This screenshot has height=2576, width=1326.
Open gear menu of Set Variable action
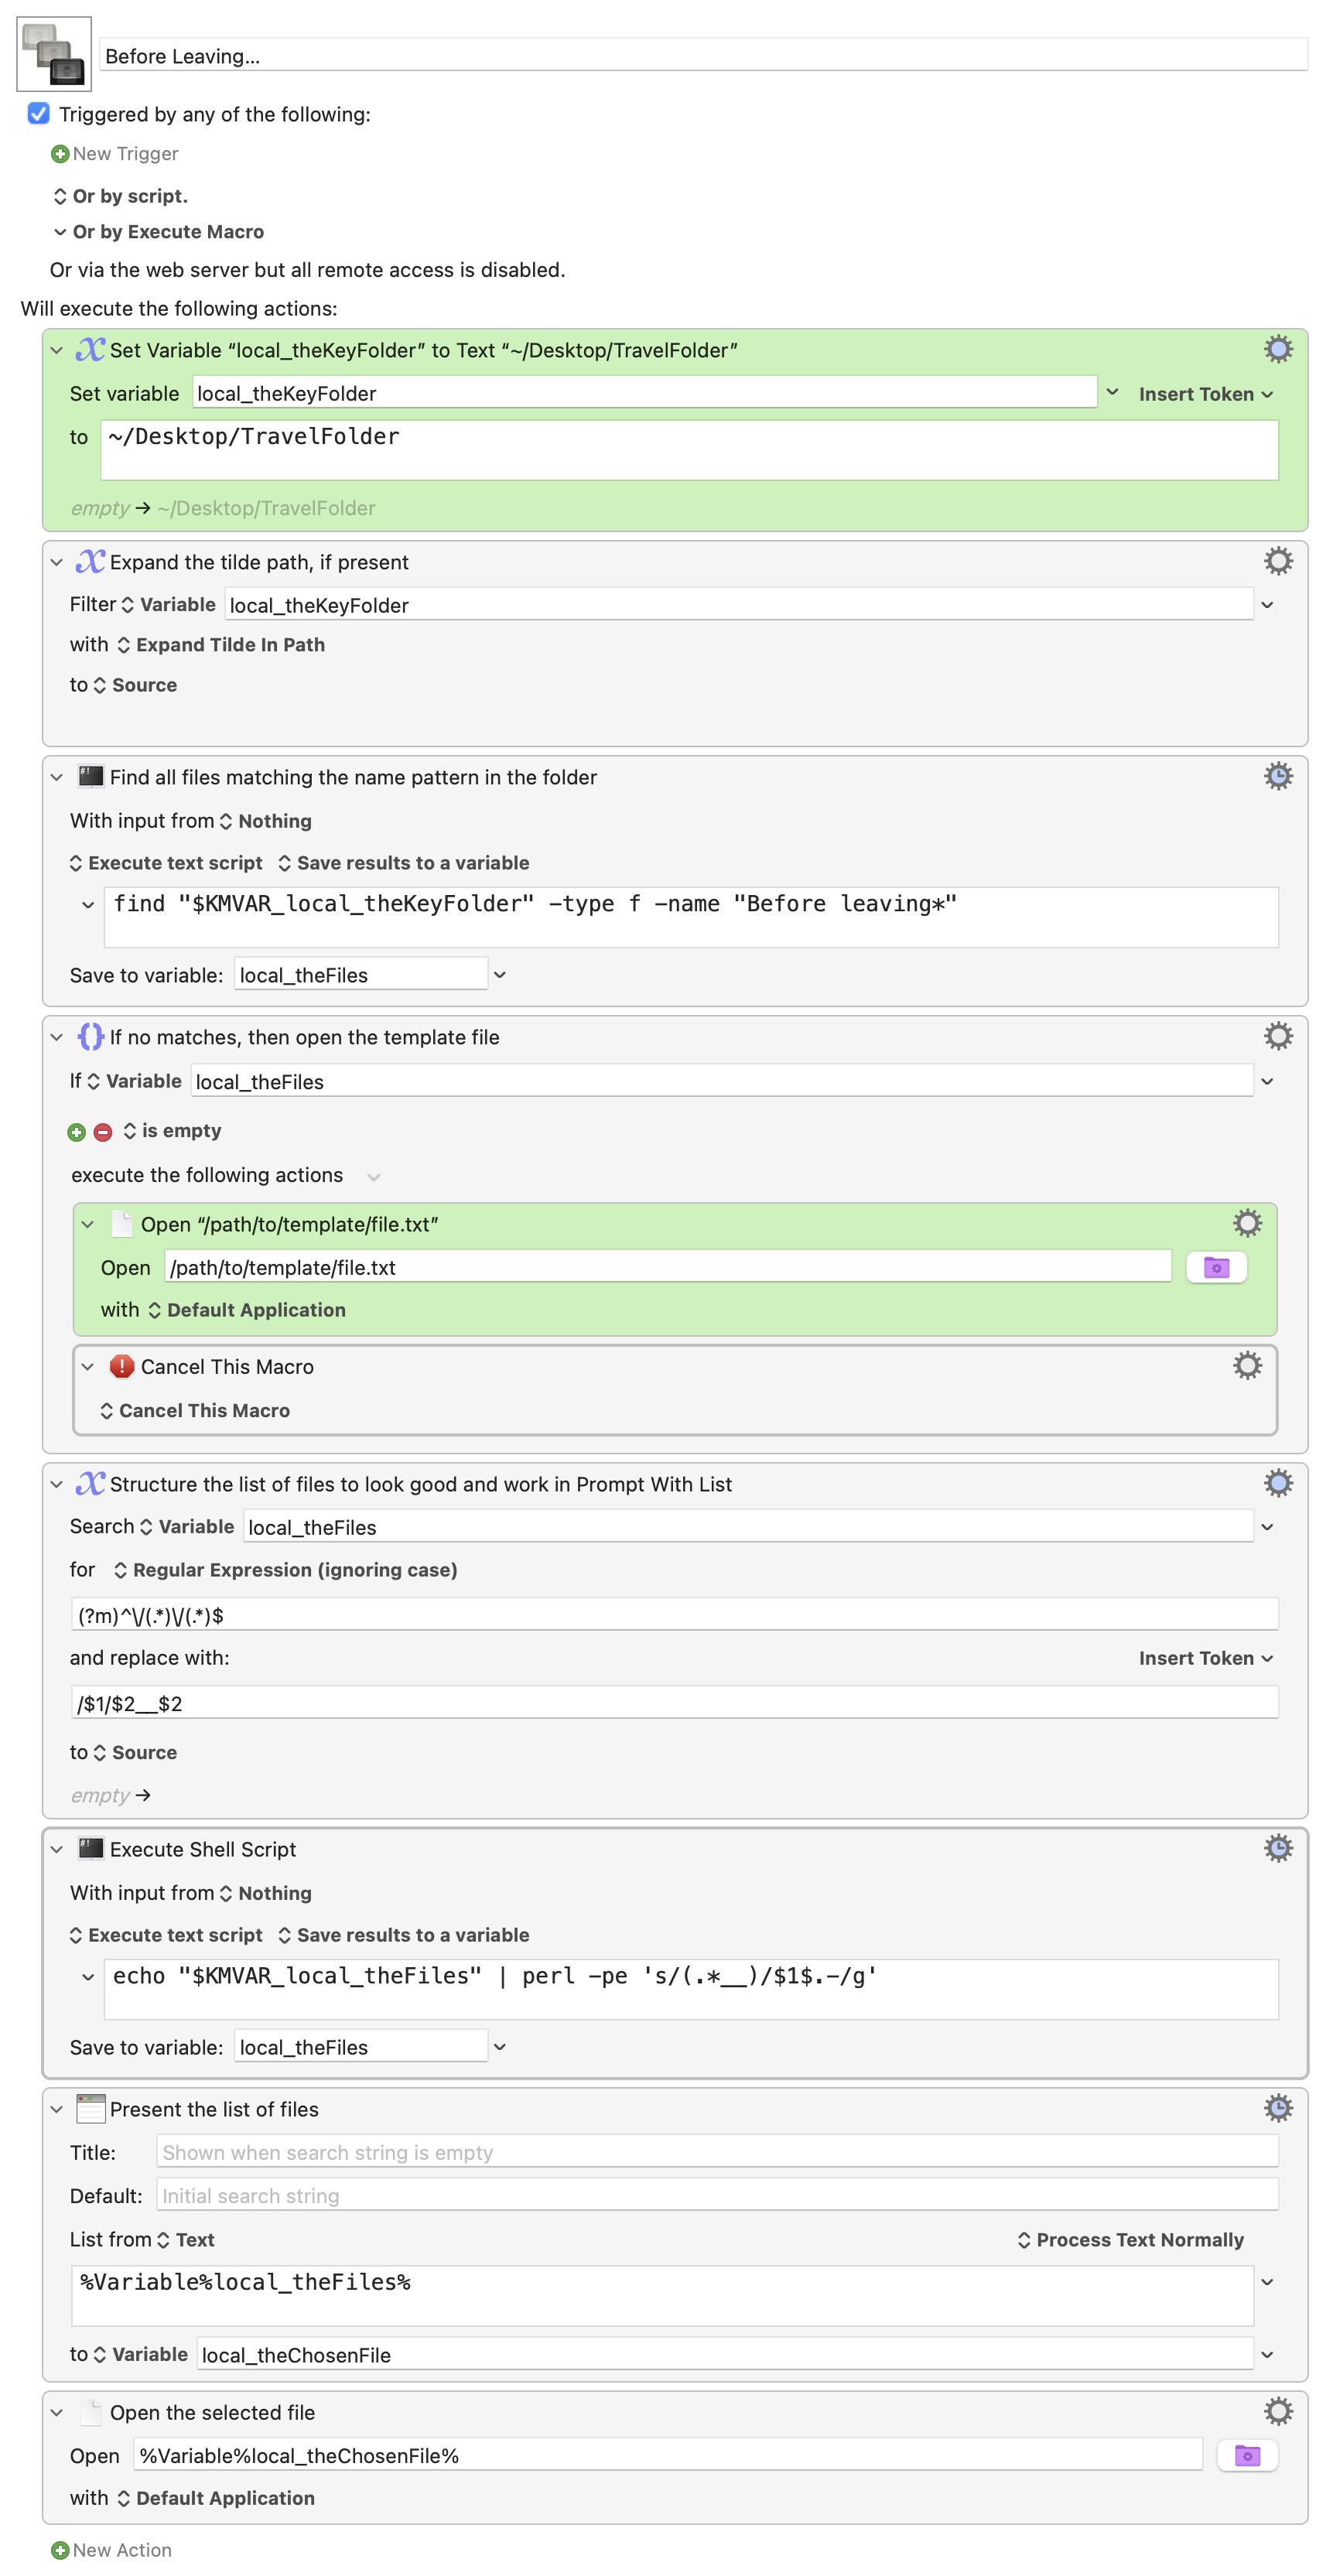pos(1277,349)
